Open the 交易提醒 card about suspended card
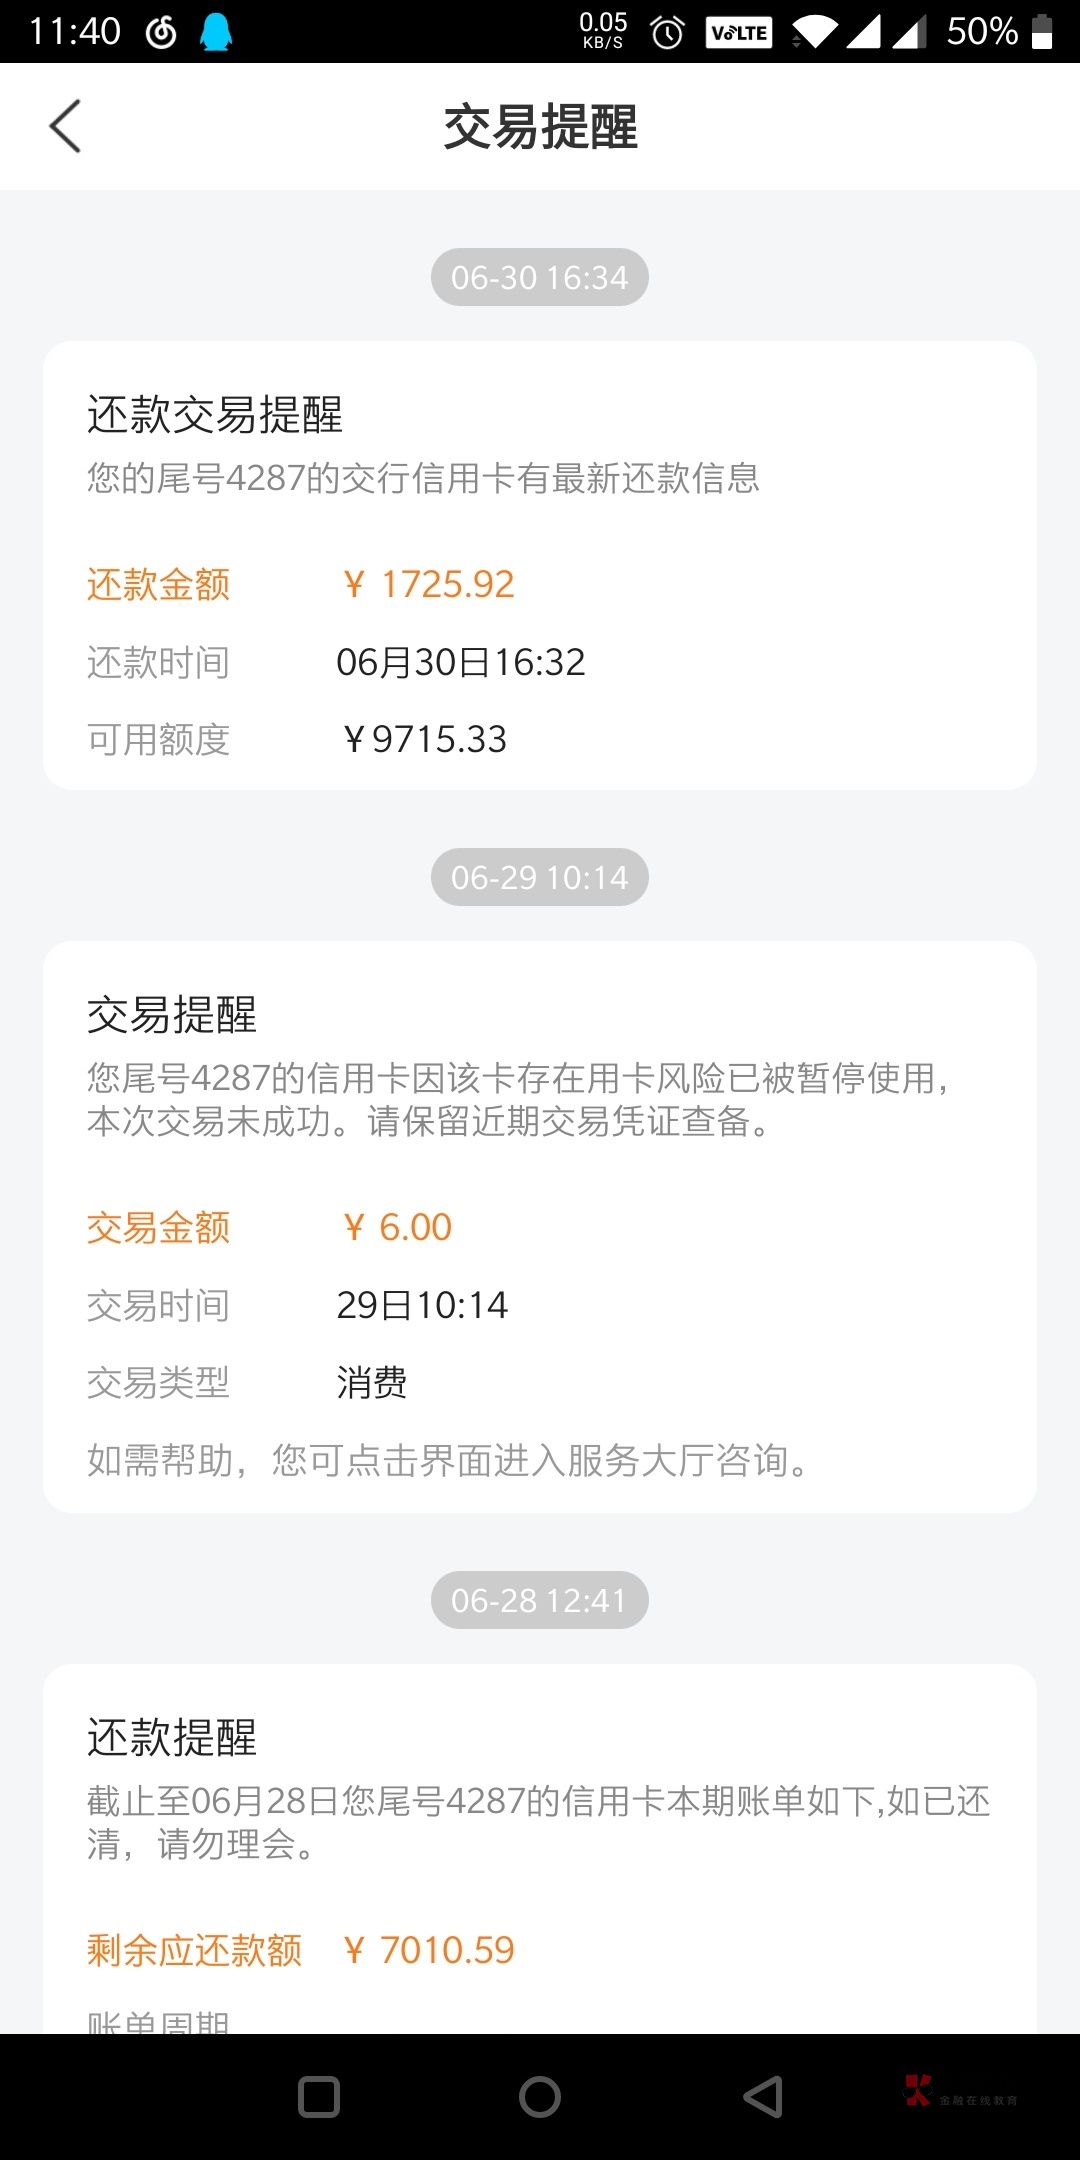Screen dimensions: 1080x2160 [540, 1226]
